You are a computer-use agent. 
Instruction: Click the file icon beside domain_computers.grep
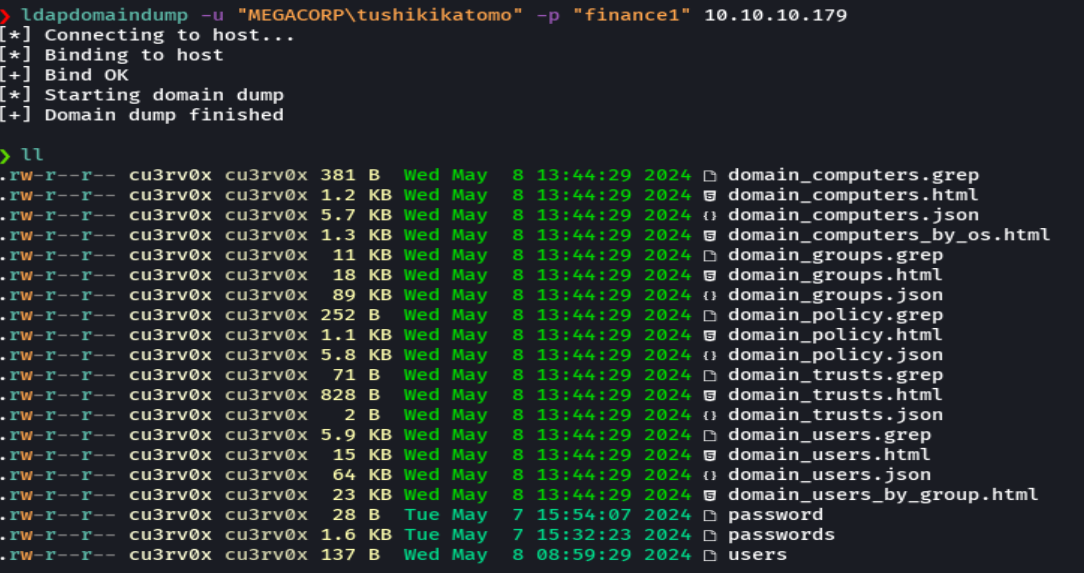709,176
